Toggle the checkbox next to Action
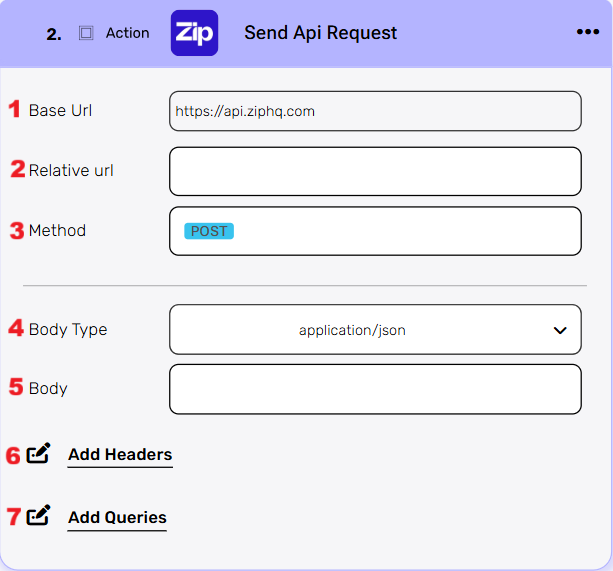 86,33
